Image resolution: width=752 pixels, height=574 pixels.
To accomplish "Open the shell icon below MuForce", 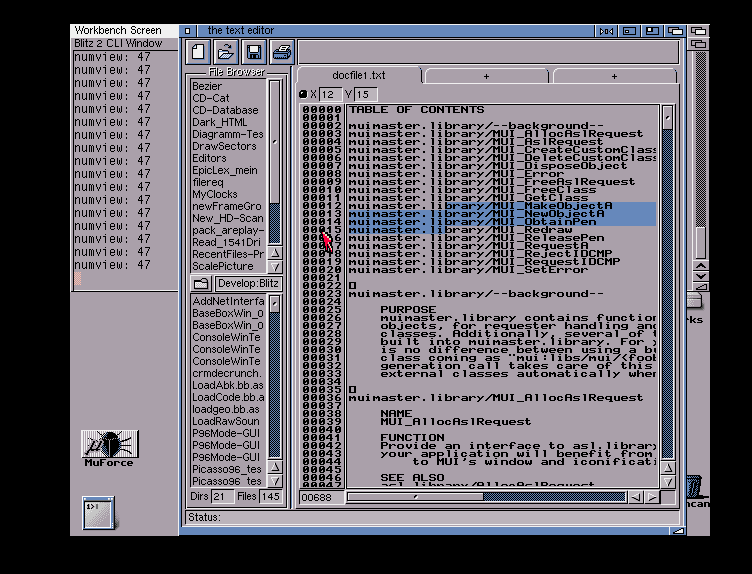I will click(x=99, y=512).
